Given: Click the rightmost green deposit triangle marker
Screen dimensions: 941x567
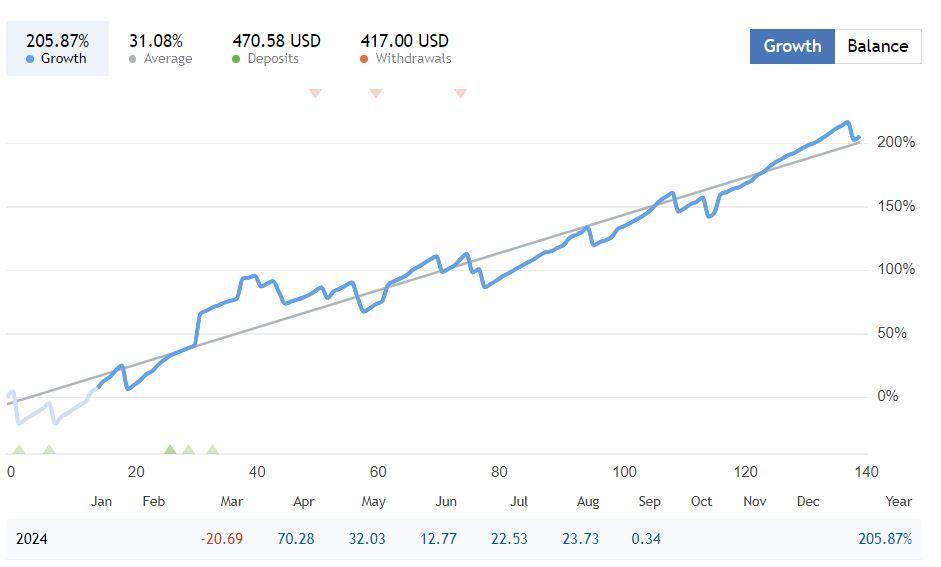Looking at the screenshot, I should point(212,450).
